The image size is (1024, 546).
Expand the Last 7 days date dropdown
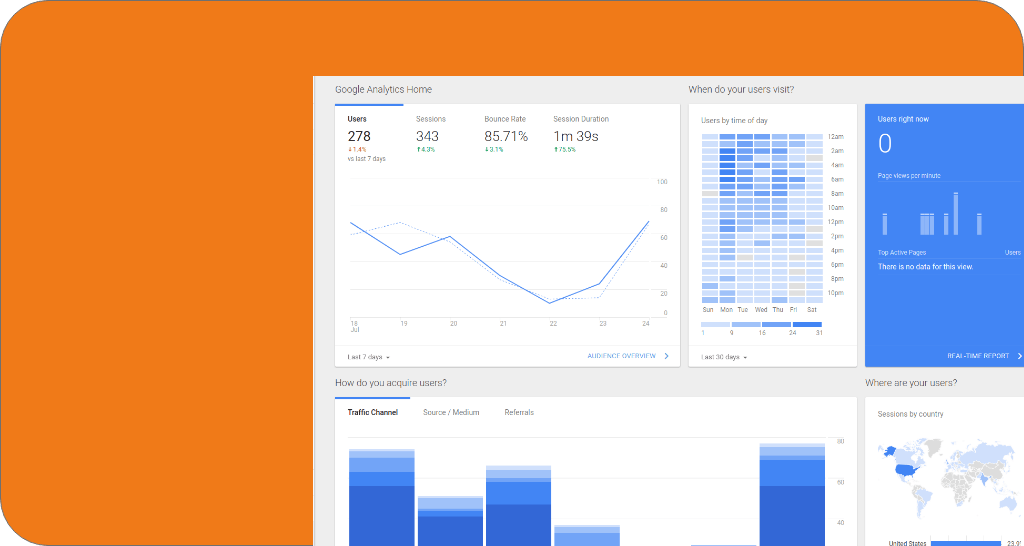tap(368, 357)
